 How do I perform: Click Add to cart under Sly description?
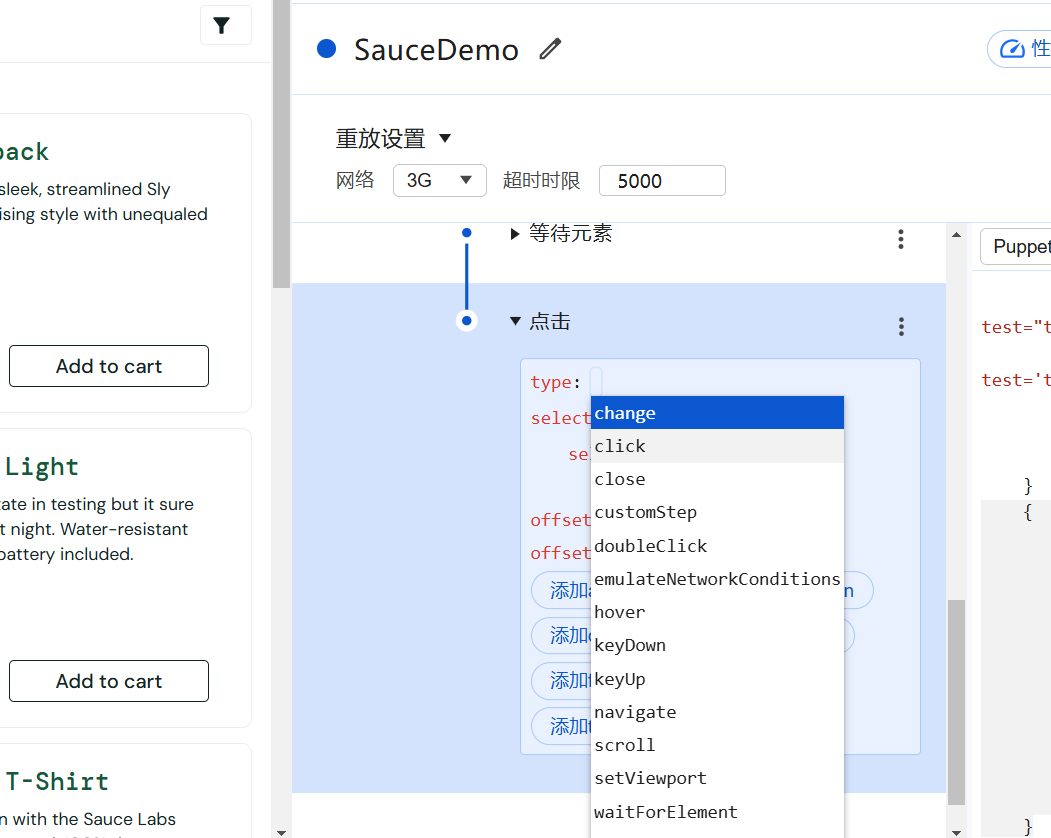[109, 366]
